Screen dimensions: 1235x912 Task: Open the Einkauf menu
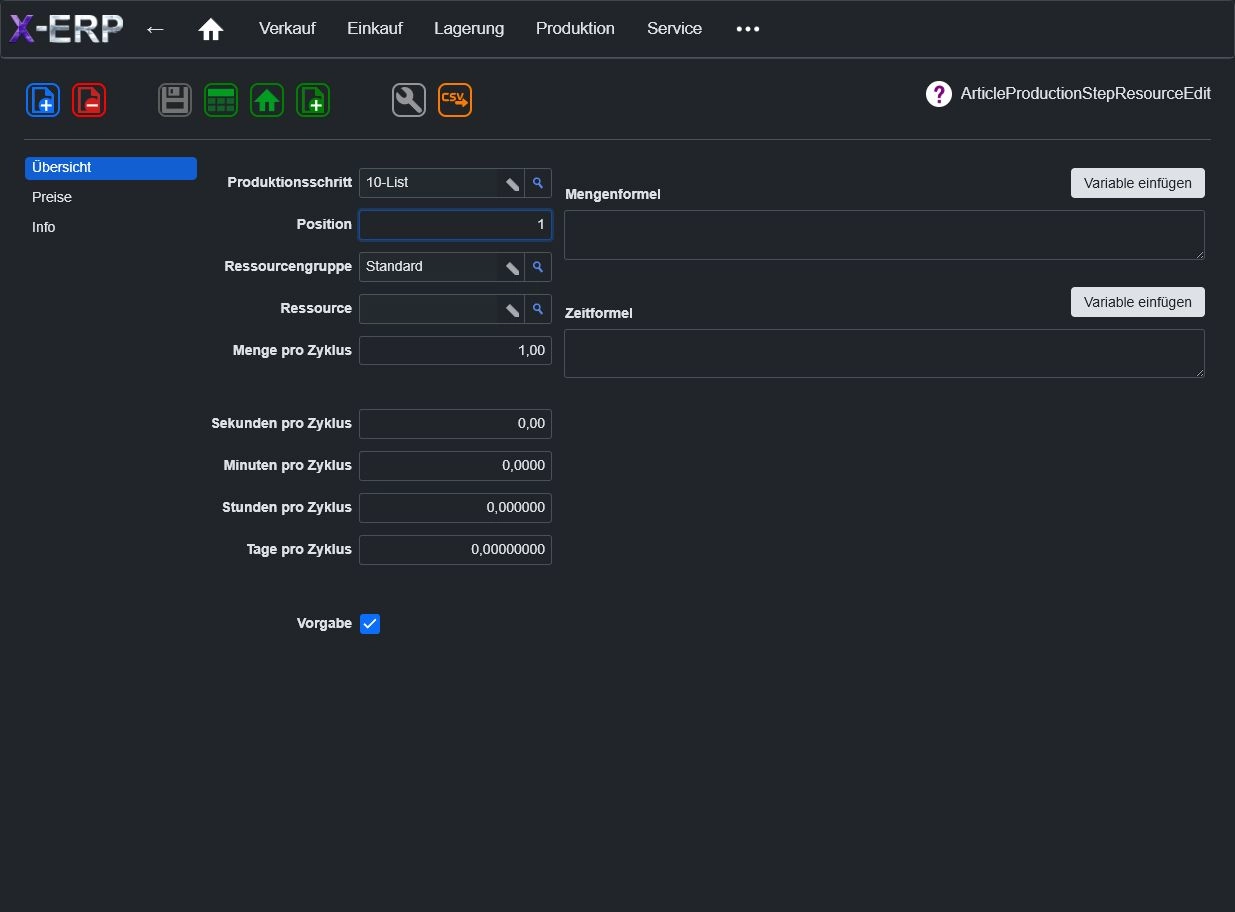click(x=375, y=29)
